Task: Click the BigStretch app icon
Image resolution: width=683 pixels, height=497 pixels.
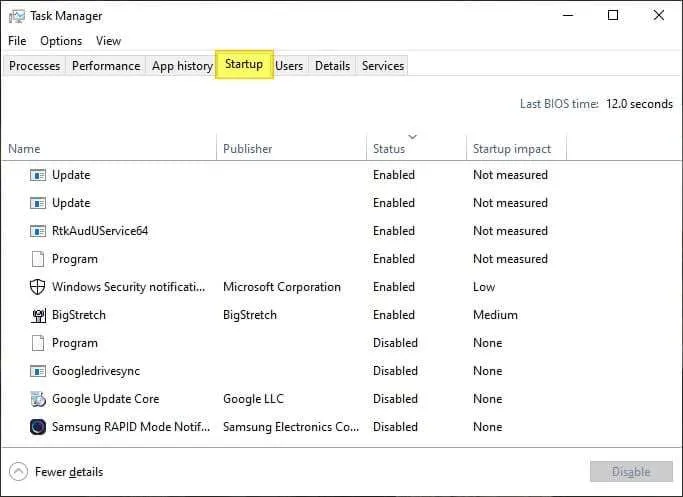Action: [38, 315]
